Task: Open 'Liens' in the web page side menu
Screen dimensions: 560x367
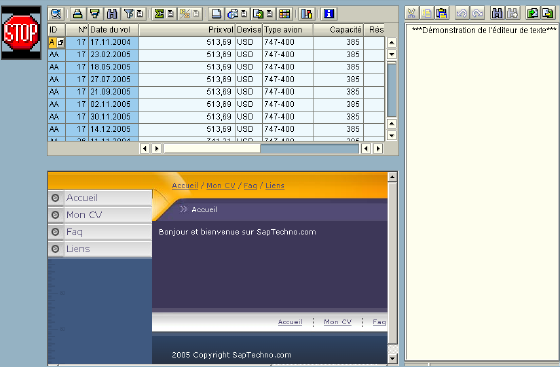Action: [100, 249]
